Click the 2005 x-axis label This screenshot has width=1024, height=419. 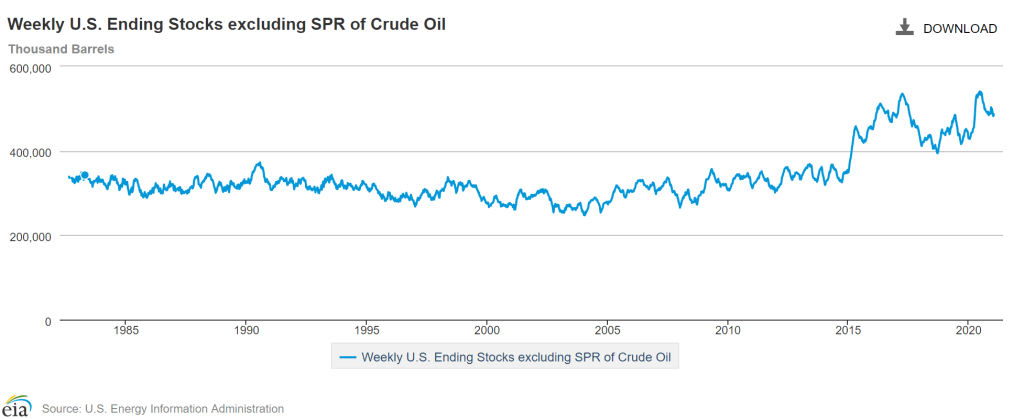click(608, 329)
